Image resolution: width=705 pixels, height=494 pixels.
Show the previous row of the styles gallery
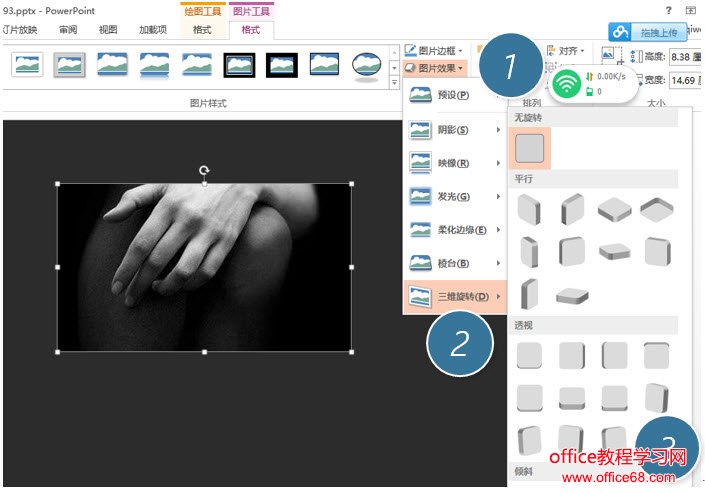394,53
